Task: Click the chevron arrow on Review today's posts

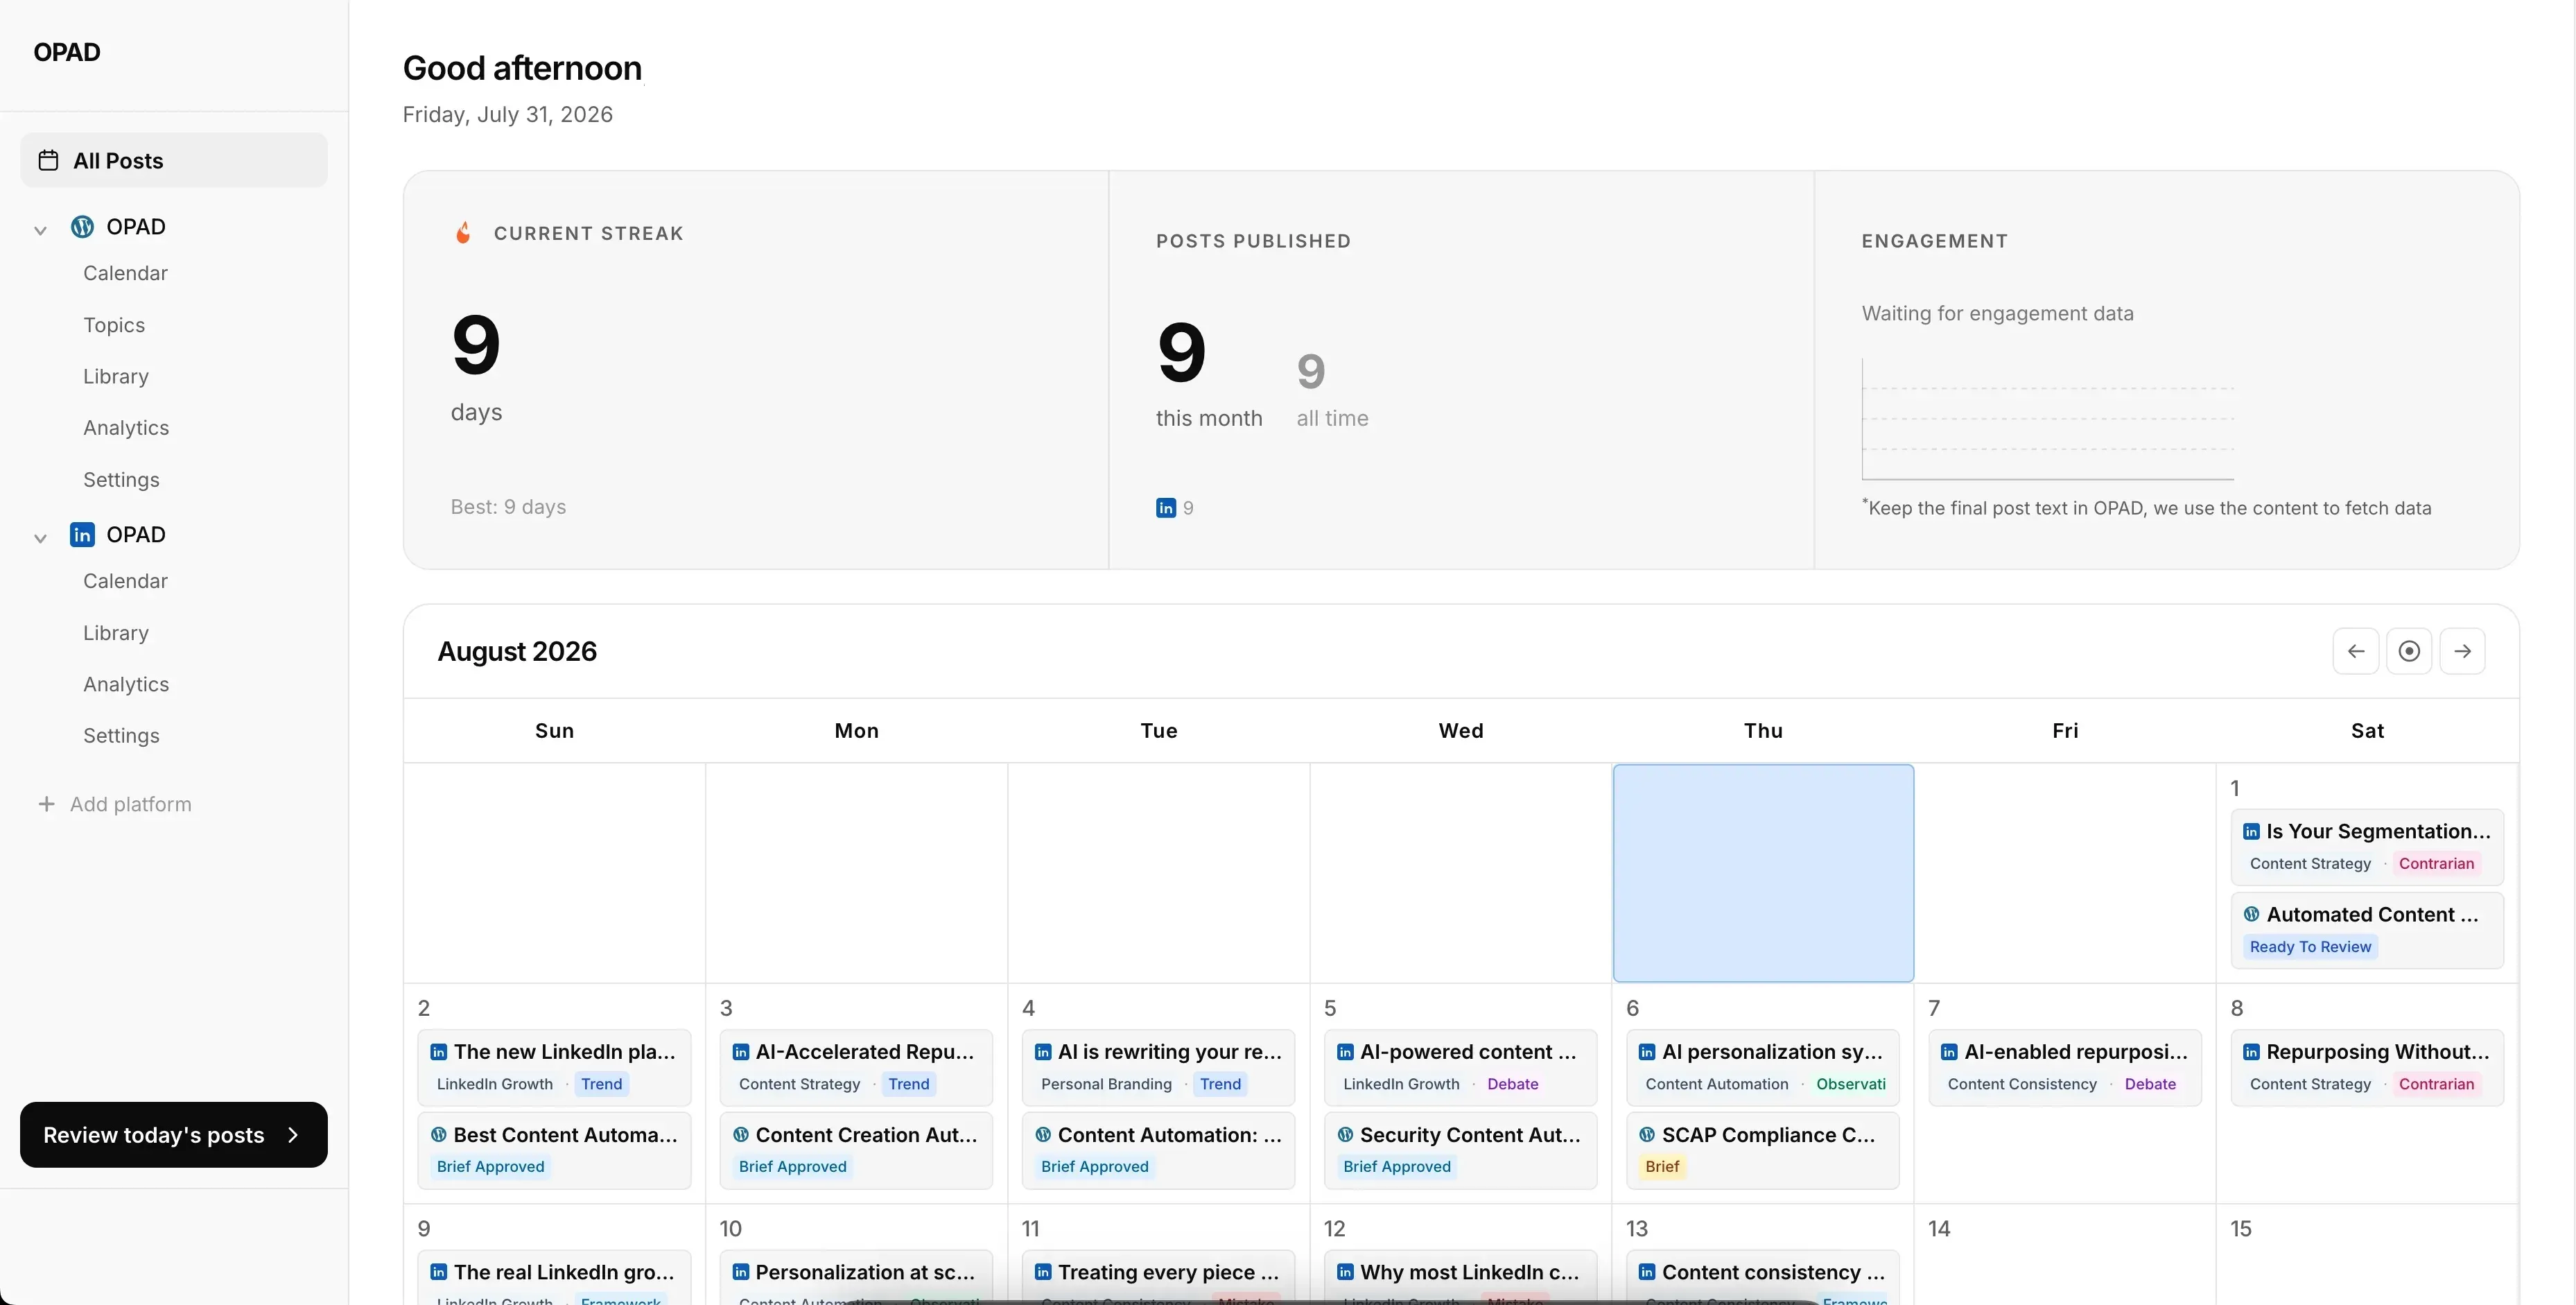Action: [293, 1135]
